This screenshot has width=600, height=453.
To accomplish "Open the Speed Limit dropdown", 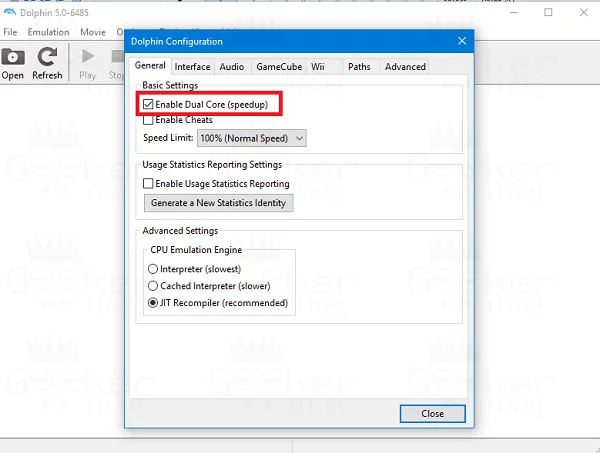I will click(252, 138).
